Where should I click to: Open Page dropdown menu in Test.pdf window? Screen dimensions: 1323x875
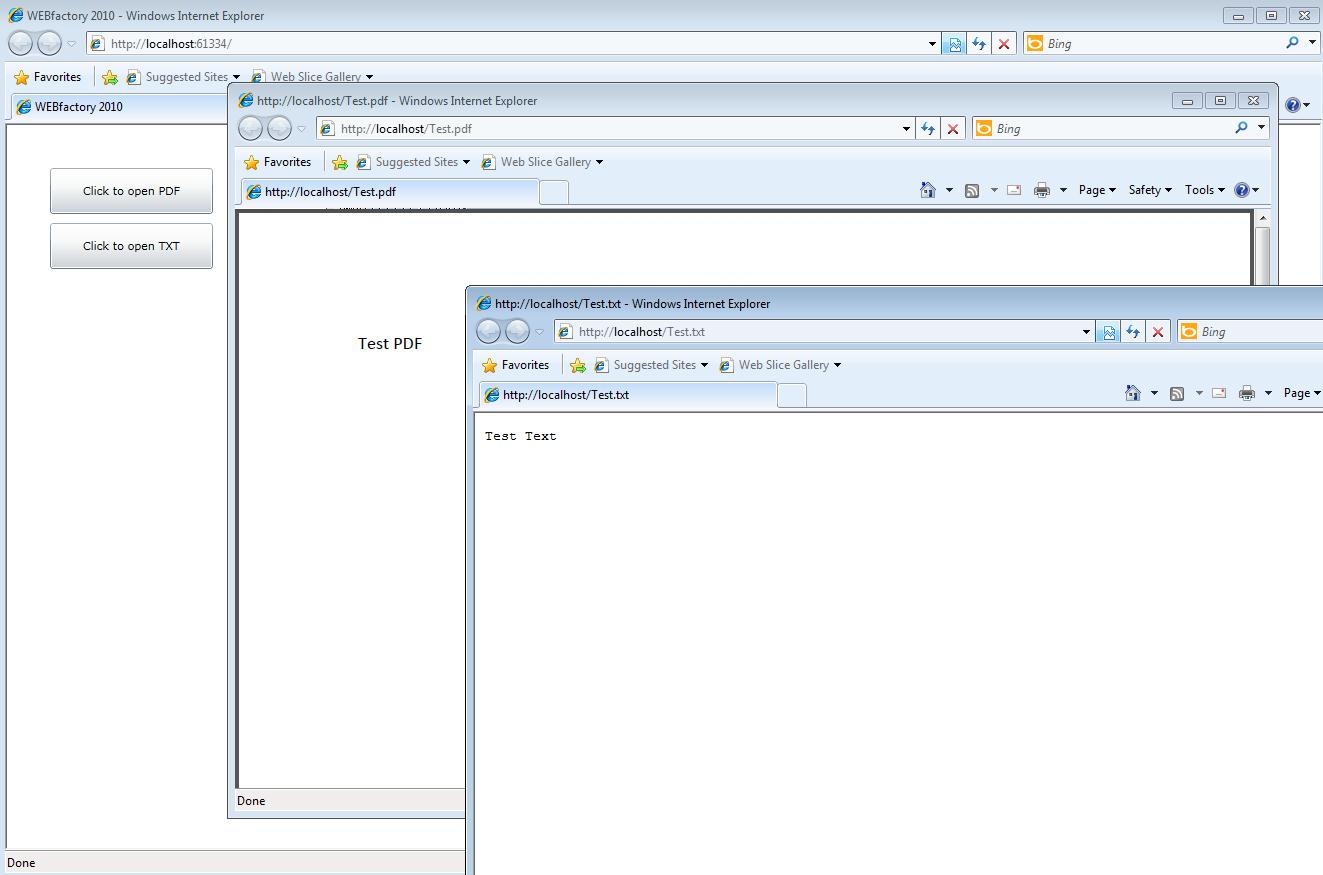[1096, 190]
